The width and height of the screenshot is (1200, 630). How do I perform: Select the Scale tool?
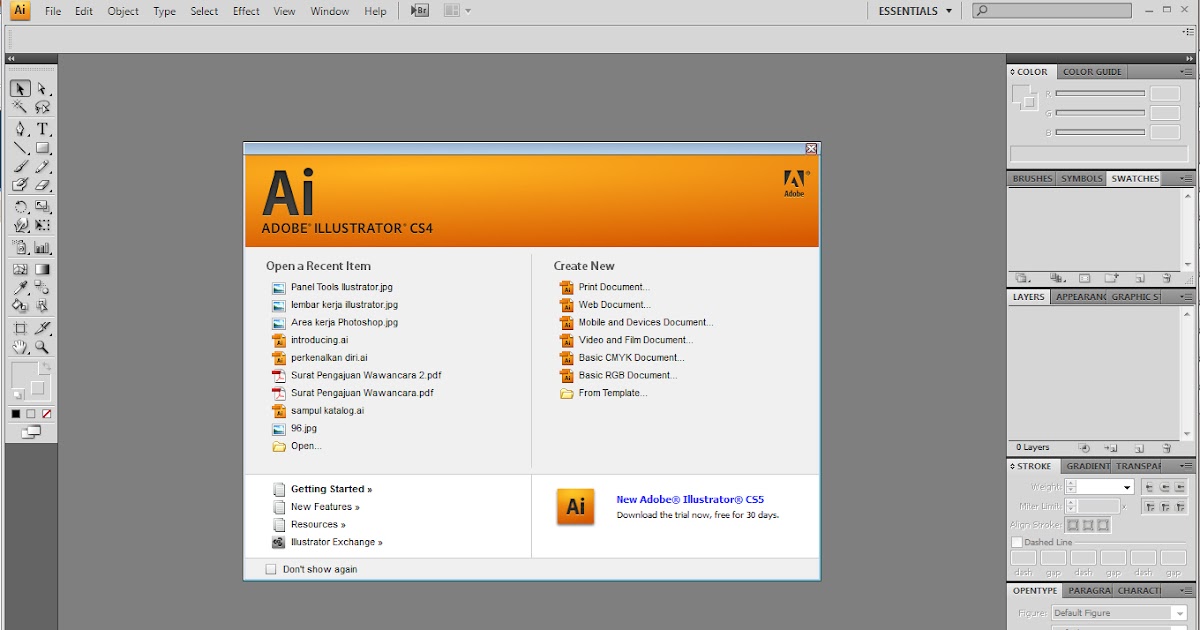42,207
